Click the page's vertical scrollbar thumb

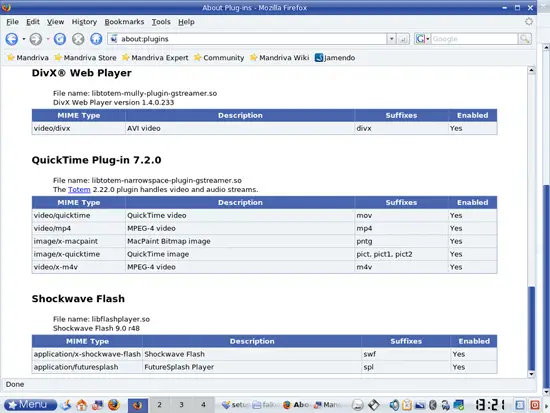531,328
